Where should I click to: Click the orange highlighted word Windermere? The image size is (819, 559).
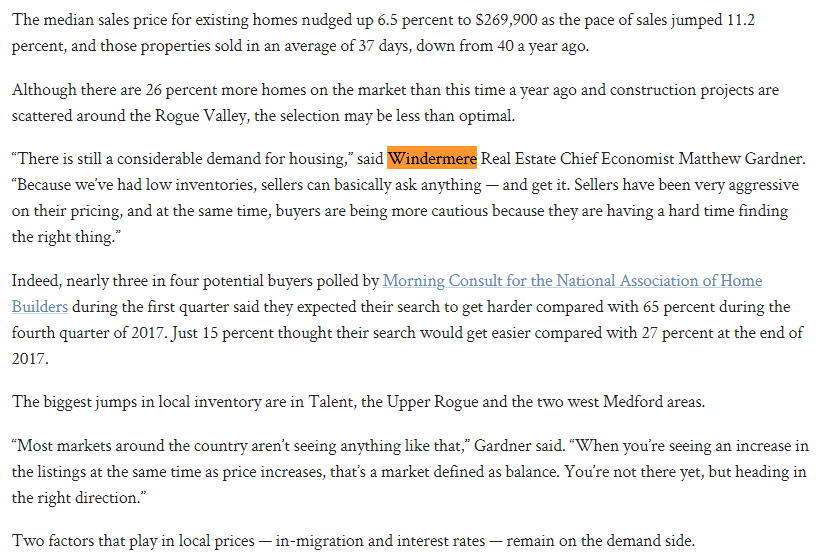click(432, 158)
